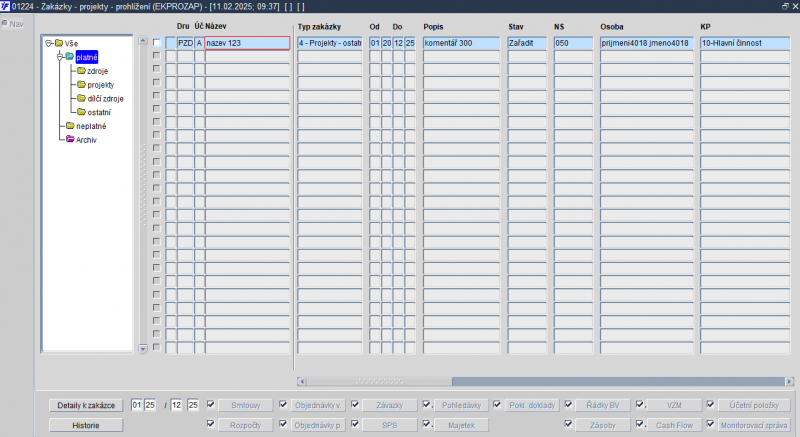Image resolution: width=800 pixels, height=437 pixels.
Task: Toggle the checkbox beside Objednávky p.
Action: point(283,424)
